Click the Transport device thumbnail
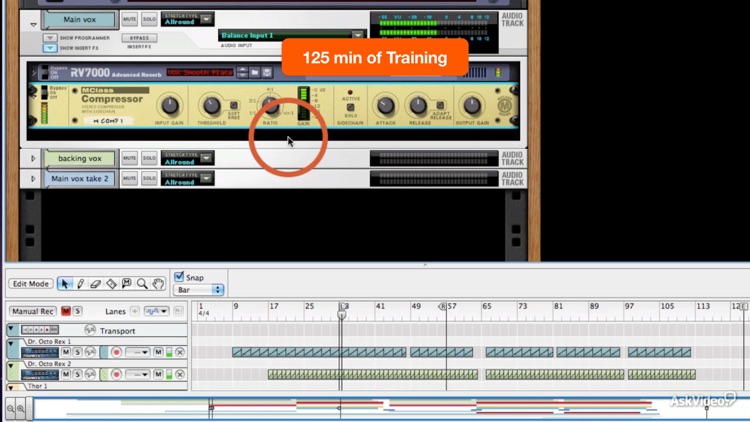Screen dimensions: 750x422 [40, 330]
